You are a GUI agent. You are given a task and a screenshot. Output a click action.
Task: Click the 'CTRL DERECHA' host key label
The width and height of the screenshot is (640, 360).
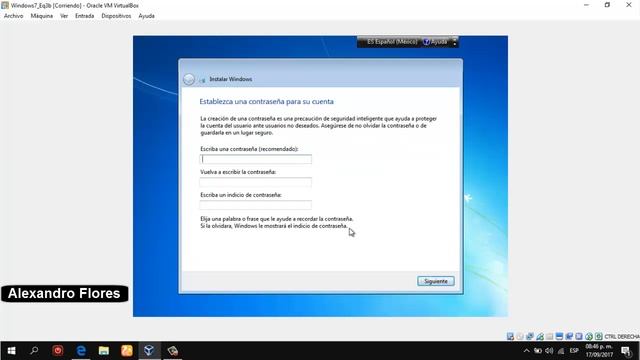point(622,337)
